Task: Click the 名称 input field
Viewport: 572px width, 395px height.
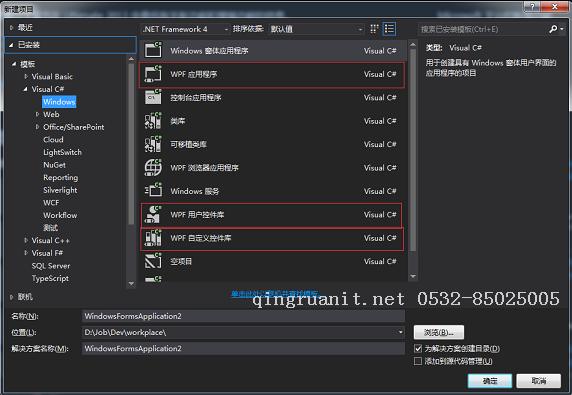Action: pos(243,316)
